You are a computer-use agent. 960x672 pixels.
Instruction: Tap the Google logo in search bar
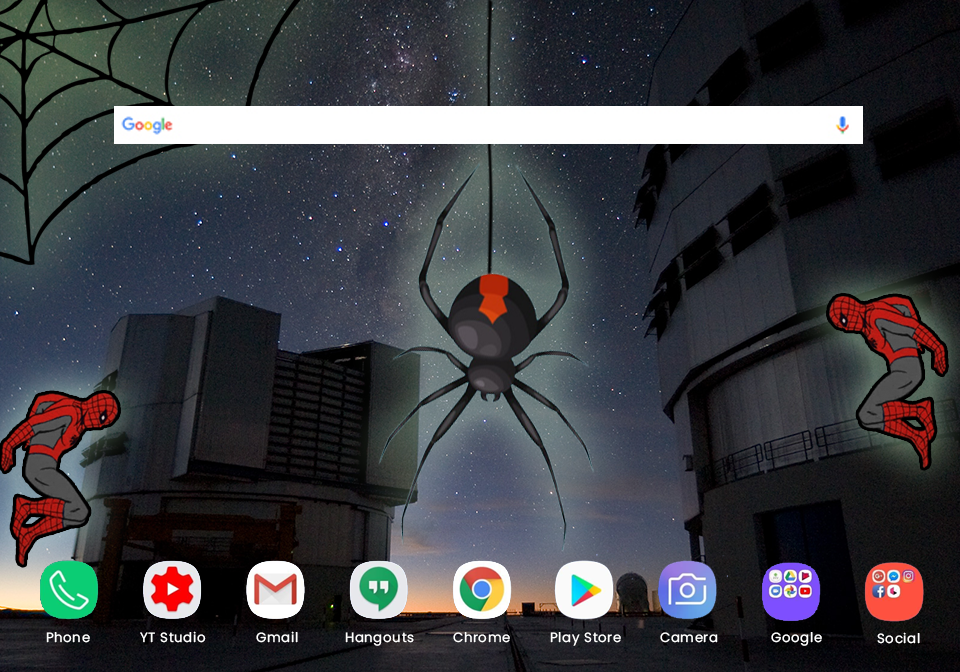(x=147, y=125)
